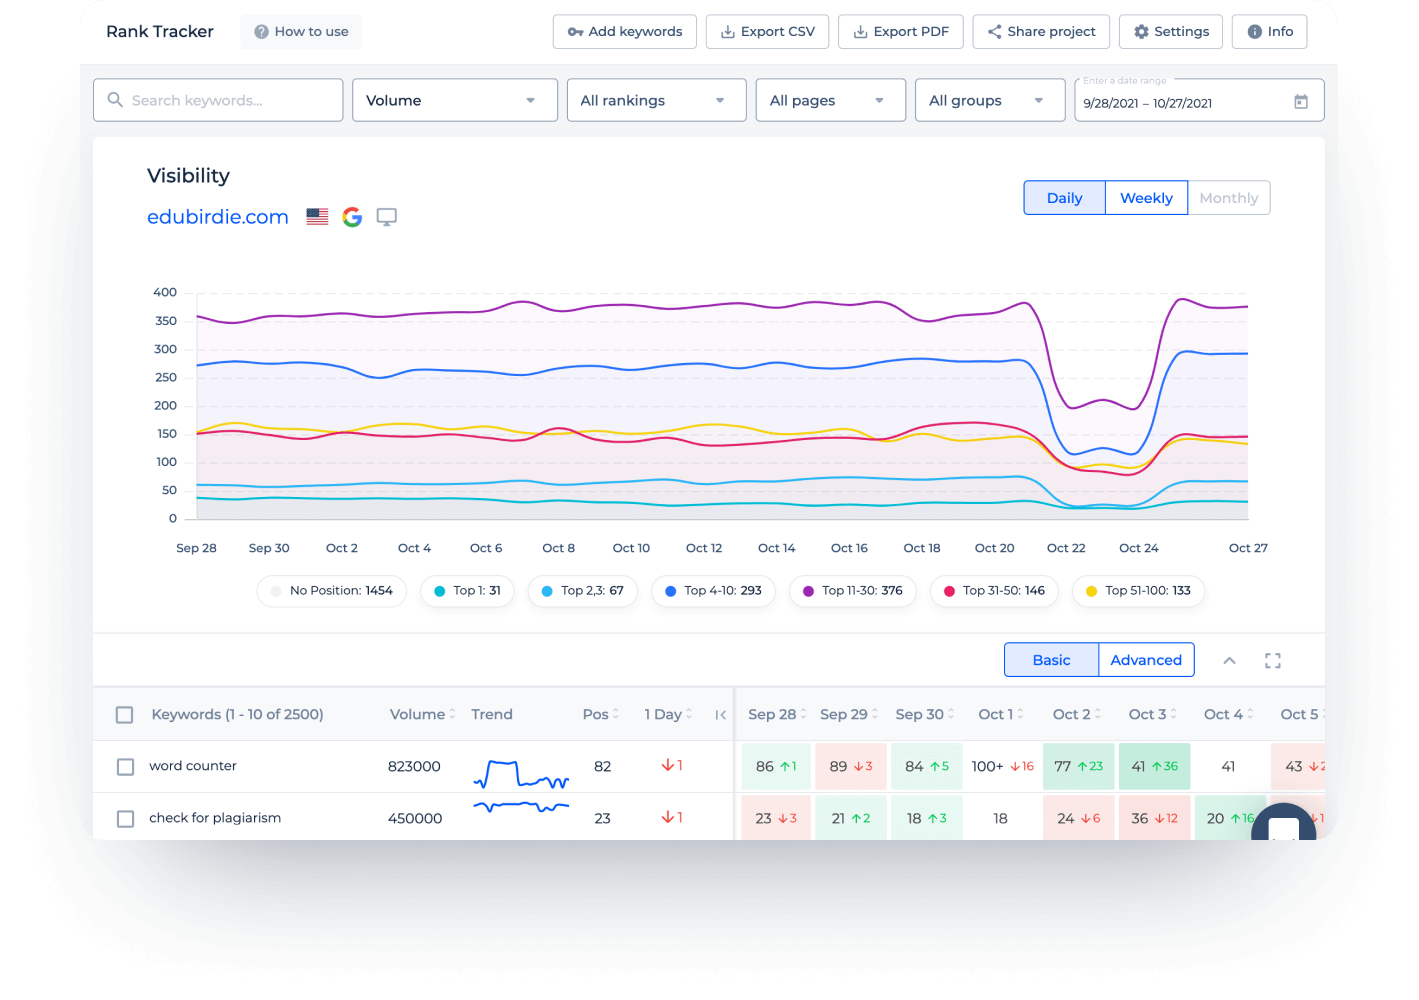The width and height of the screenshot is (1419, 1000).
Task: Click the Settings button
Action: pos(1171,32)
